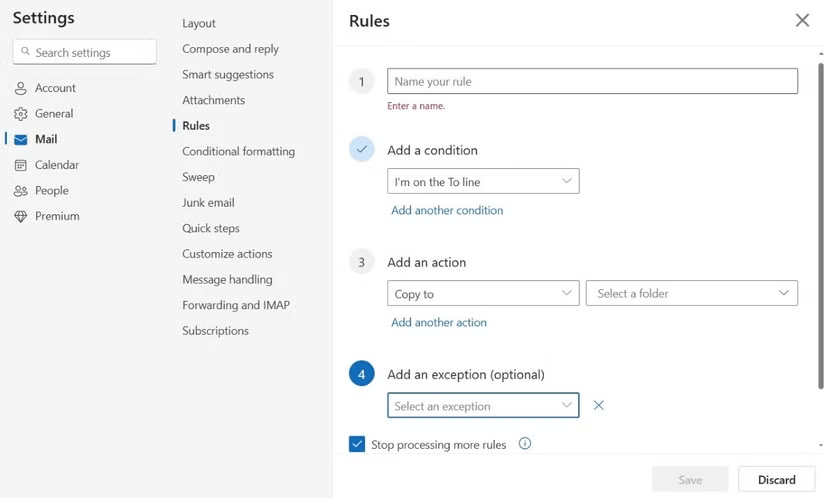Image resolution: width=825 pixels, height=498 pixels.
Task: Open Conditional formatting settings
Action: [238, 152]
